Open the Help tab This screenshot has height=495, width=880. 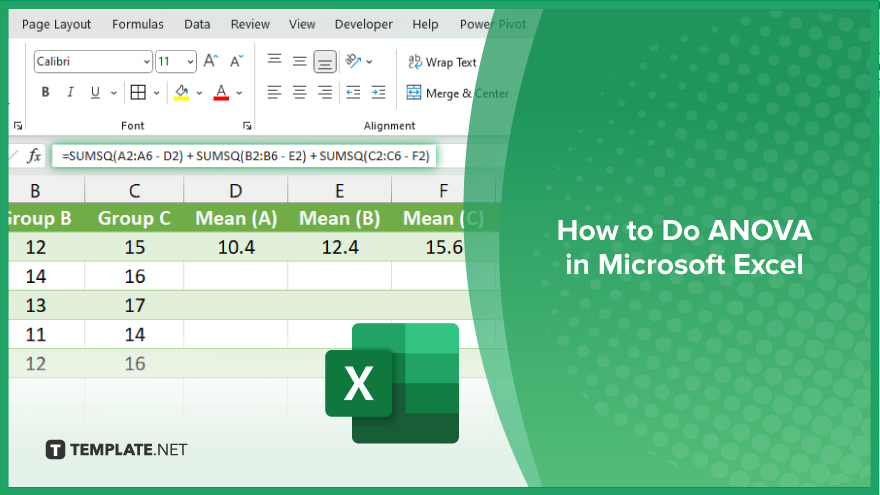coord(425,24)
